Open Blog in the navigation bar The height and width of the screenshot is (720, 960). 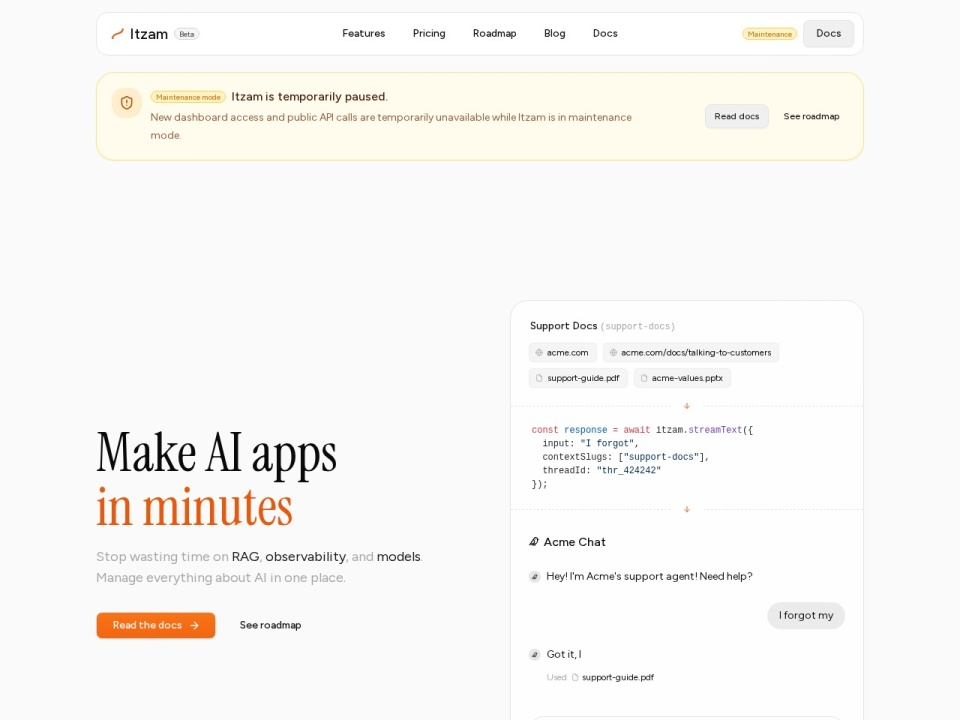[555, 34]
